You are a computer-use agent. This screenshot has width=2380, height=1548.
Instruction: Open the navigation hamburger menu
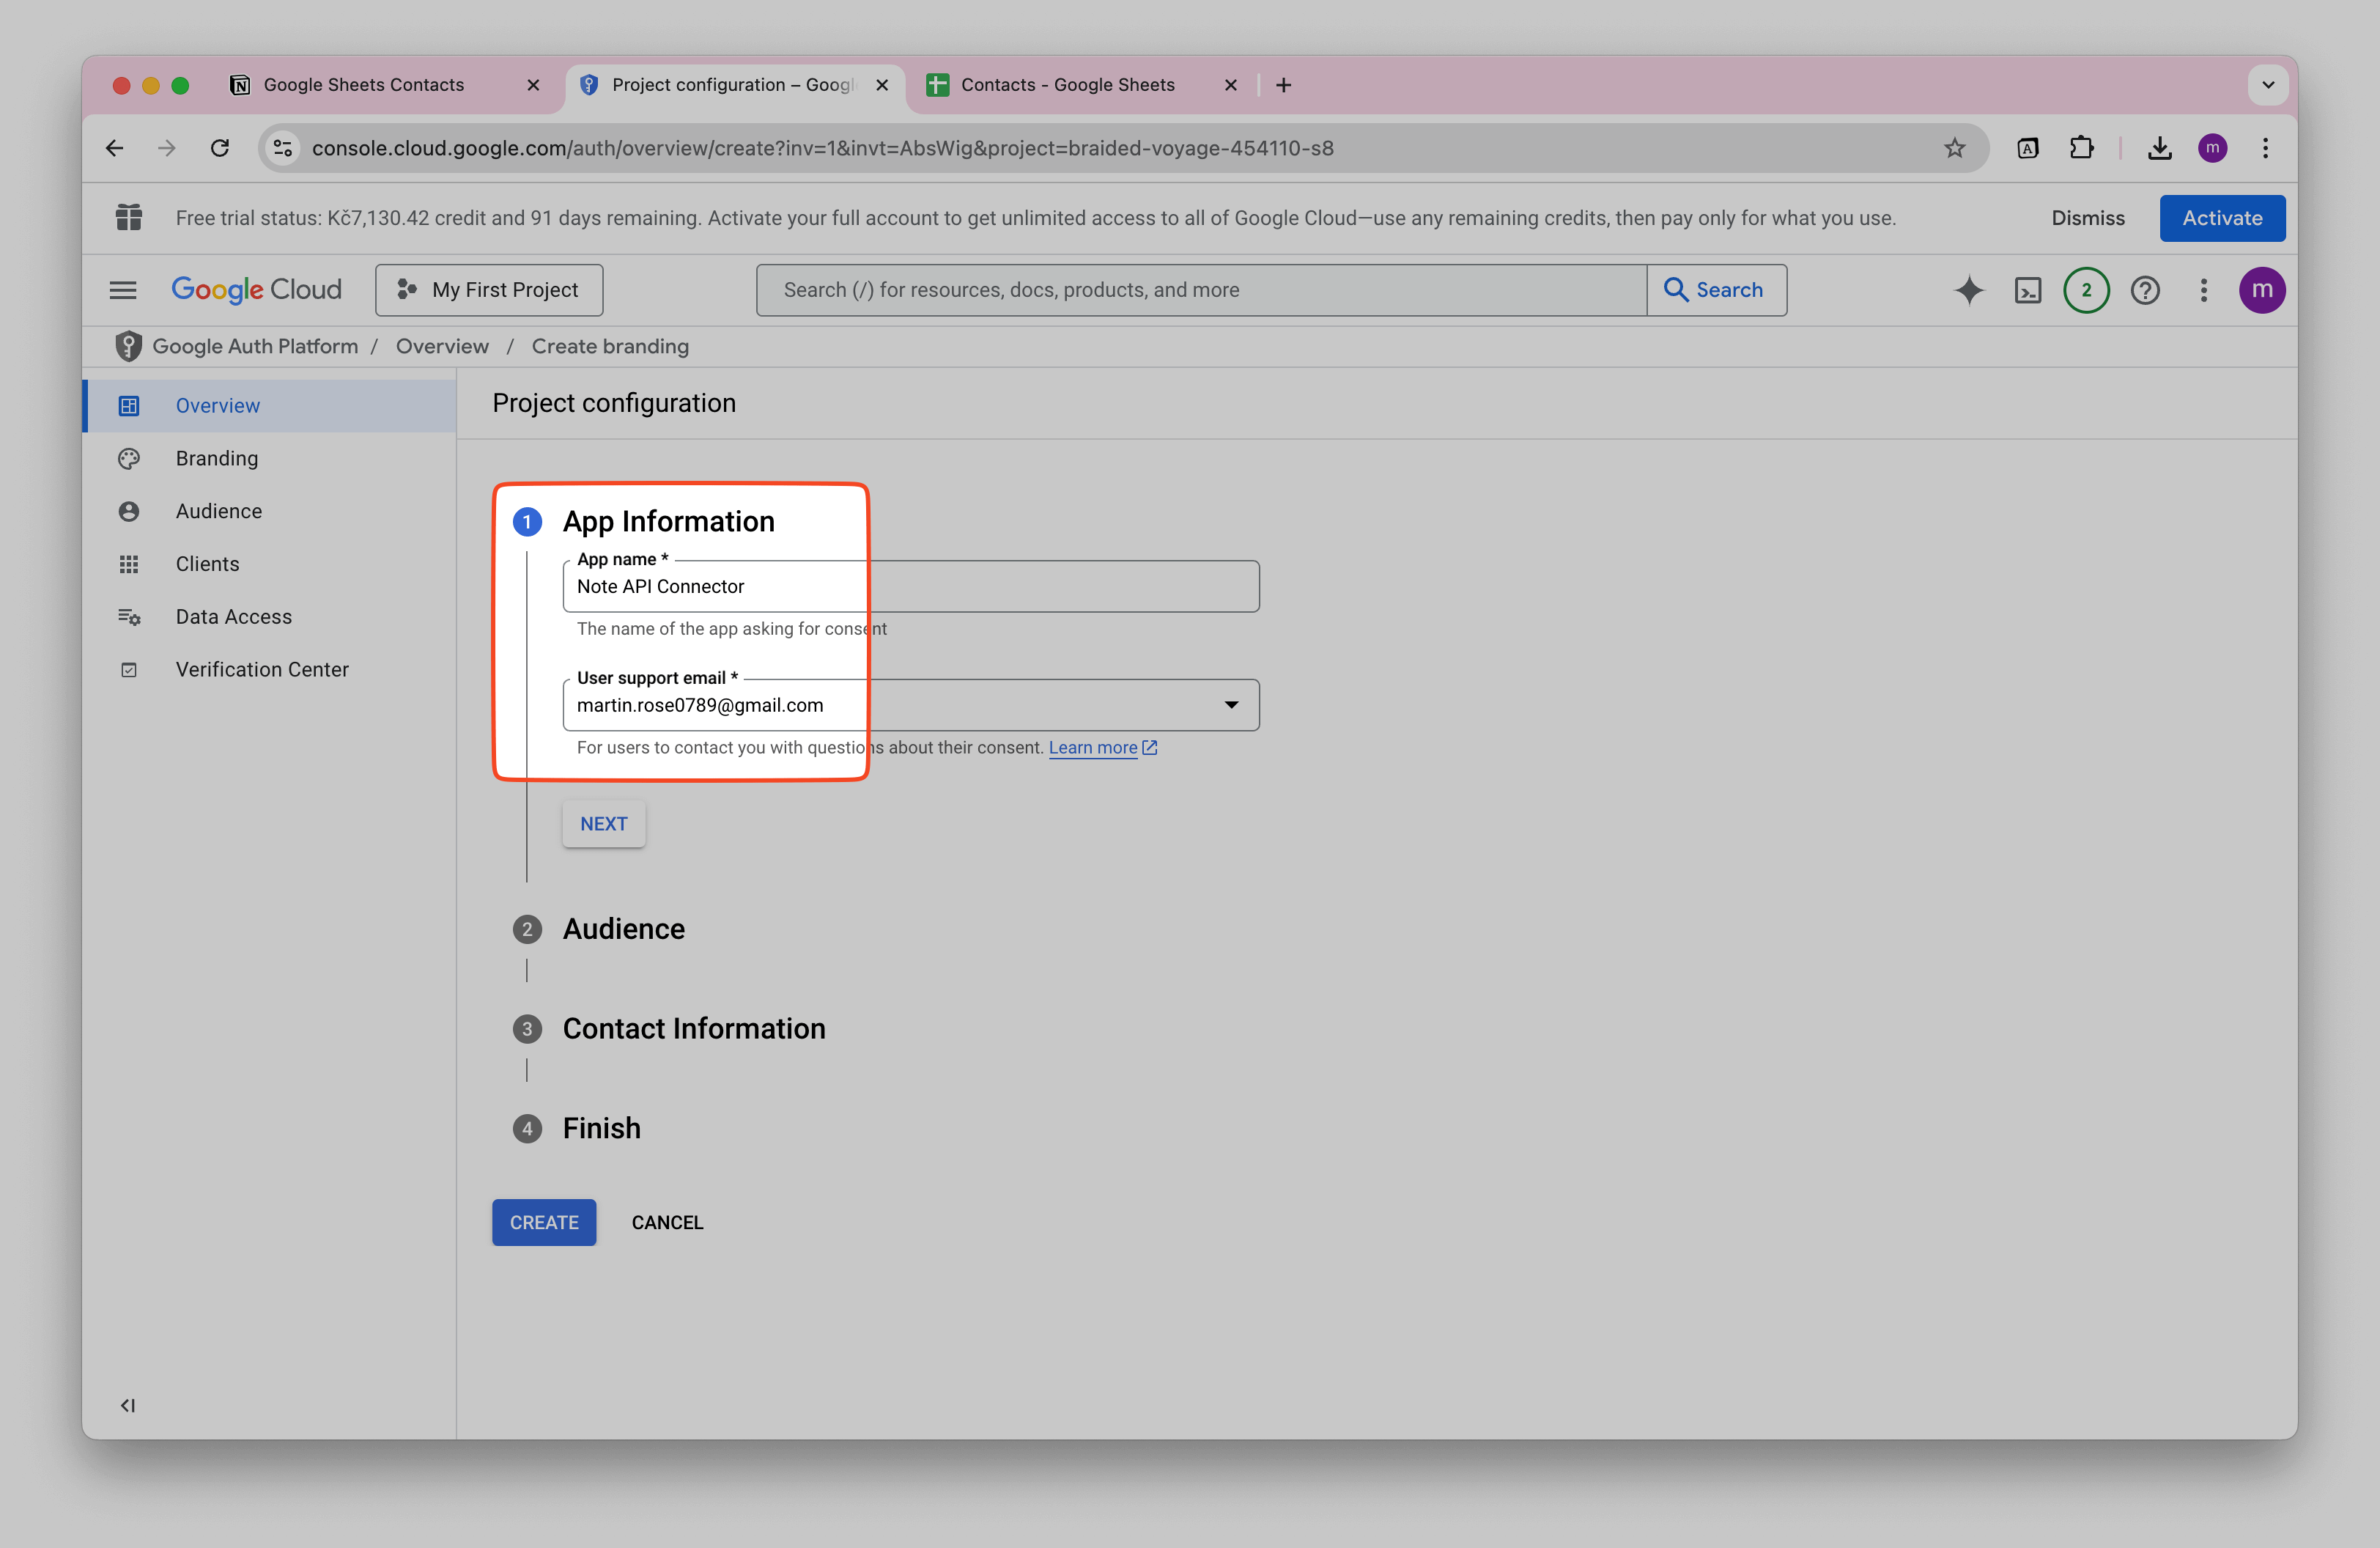point(122,290)
